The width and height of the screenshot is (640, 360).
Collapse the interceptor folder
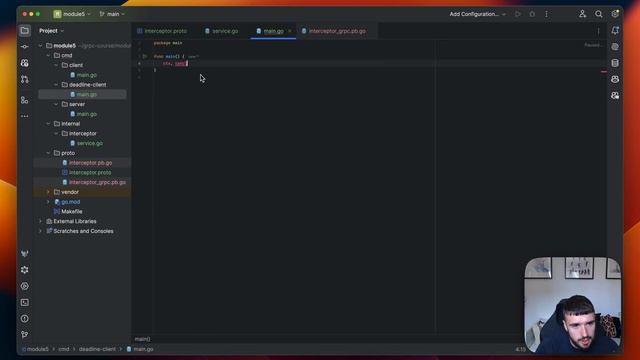(56, 133)
